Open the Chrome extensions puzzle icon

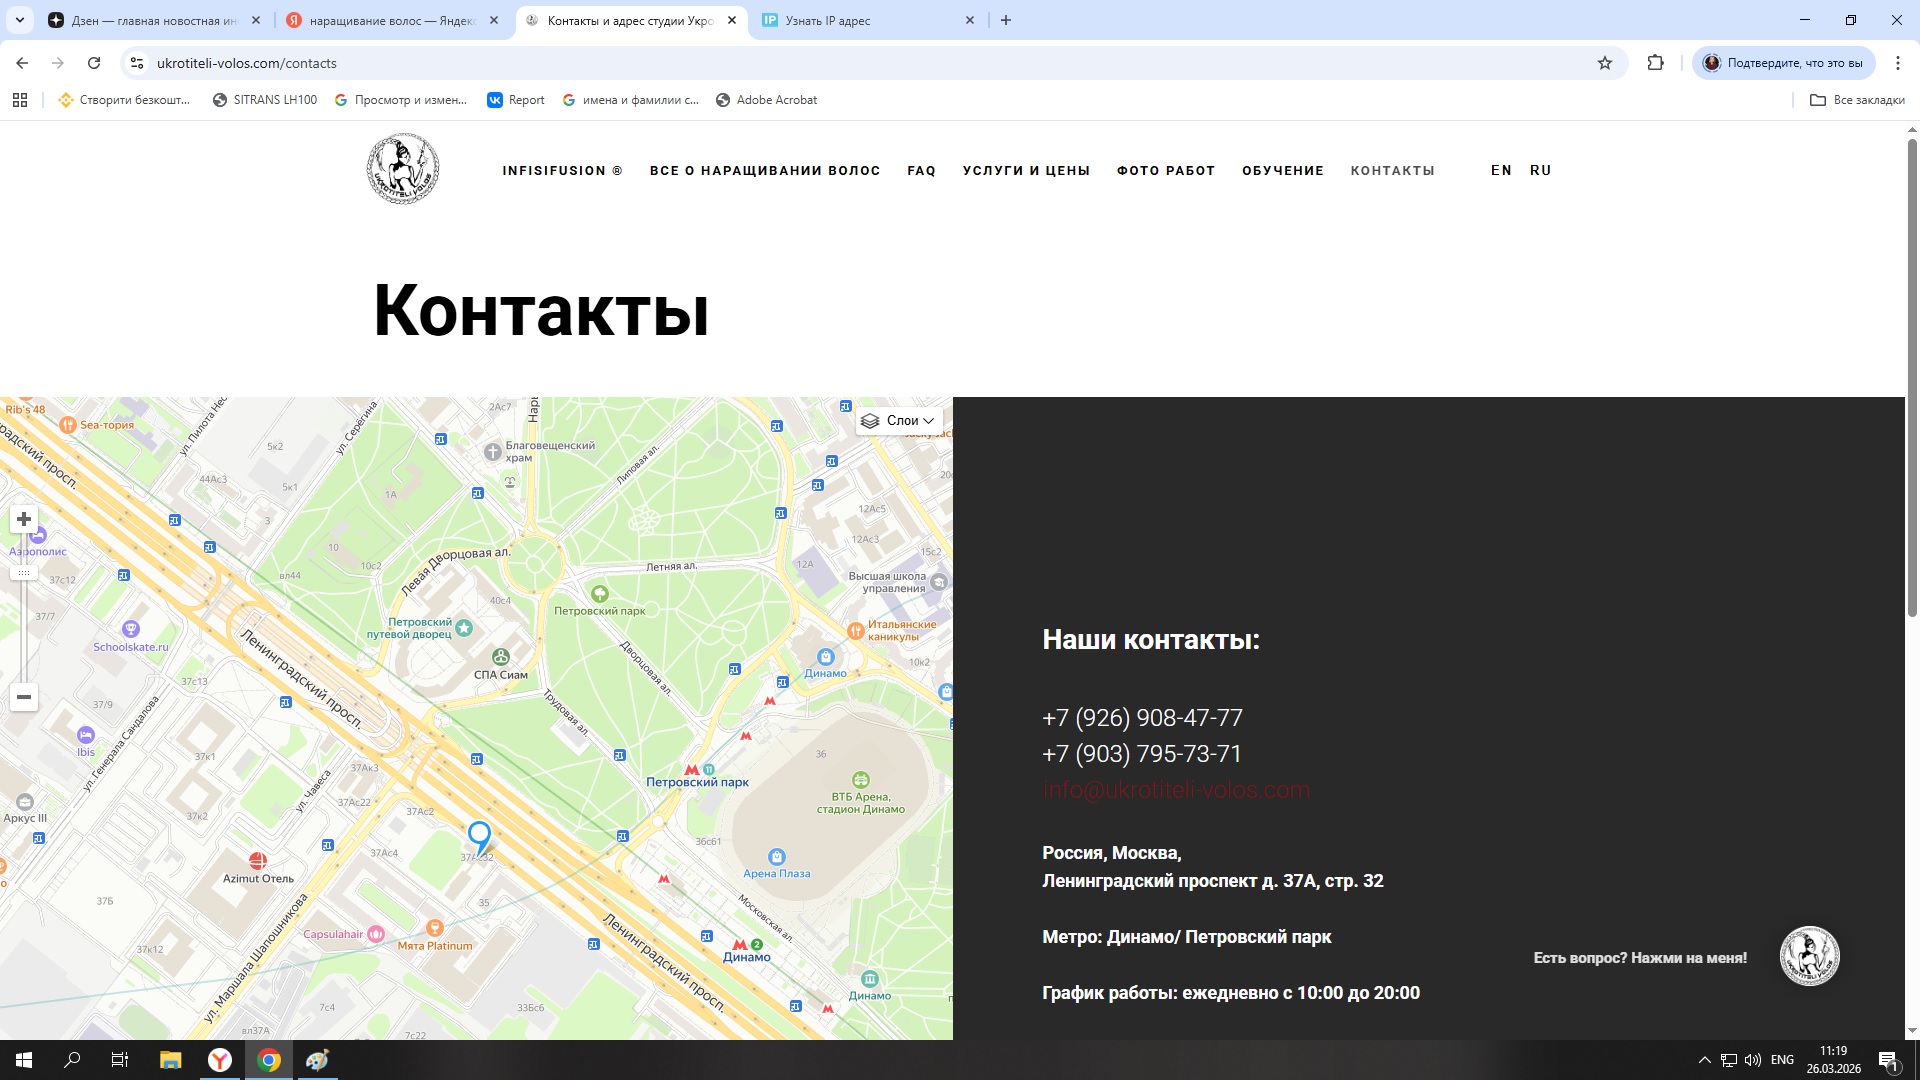point(1656,63)
